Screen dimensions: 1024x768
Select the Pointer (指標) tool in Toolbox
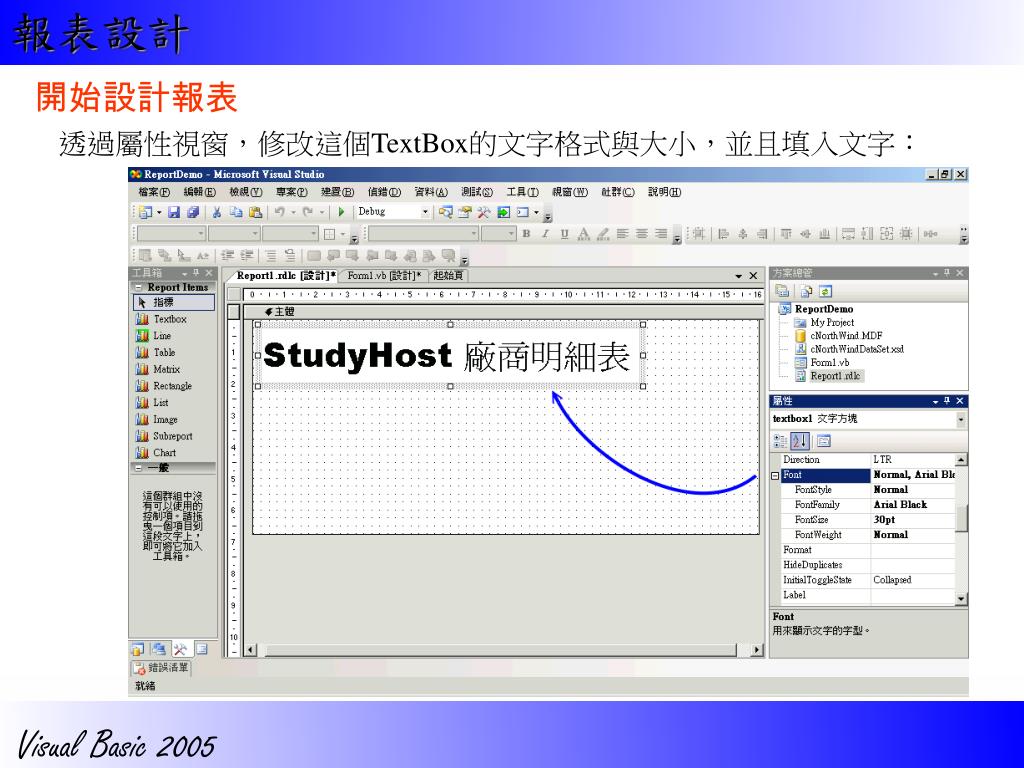tap(174, 302)
